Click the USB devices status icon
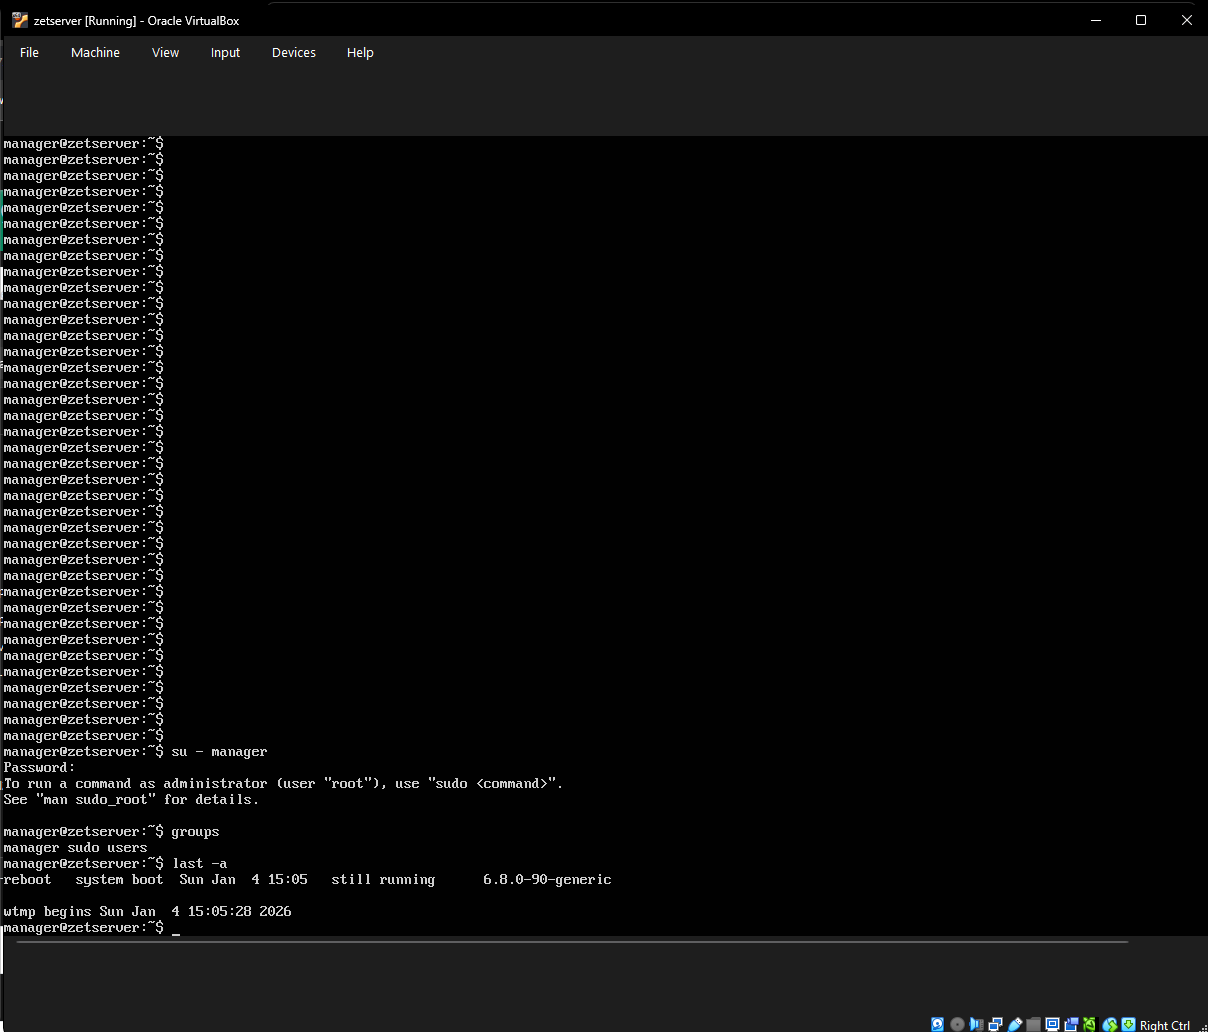Screen dimensions: 1208x1032 (x=1014, y=1024)
